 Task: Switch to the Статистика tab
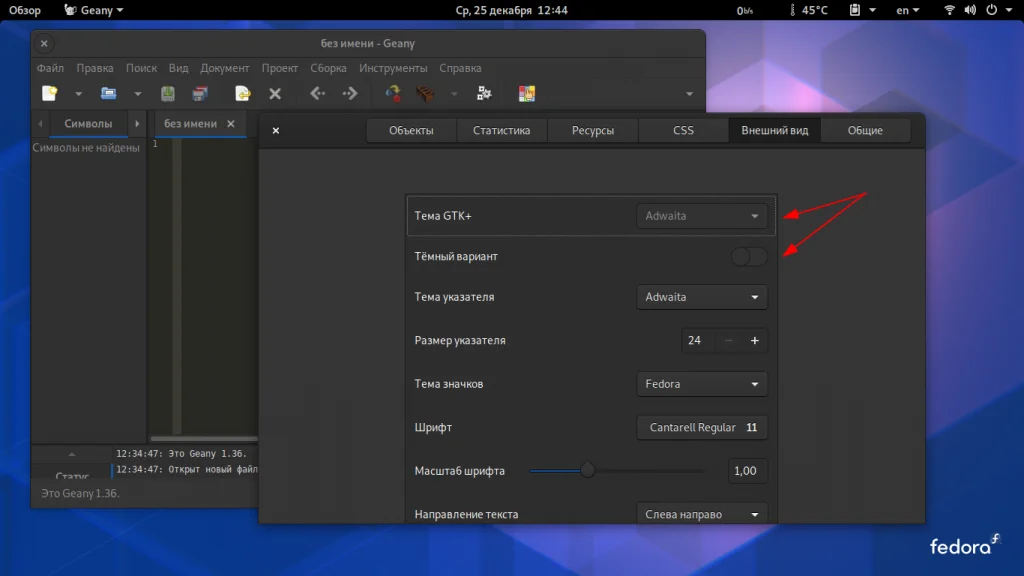[x=502, y=131]
